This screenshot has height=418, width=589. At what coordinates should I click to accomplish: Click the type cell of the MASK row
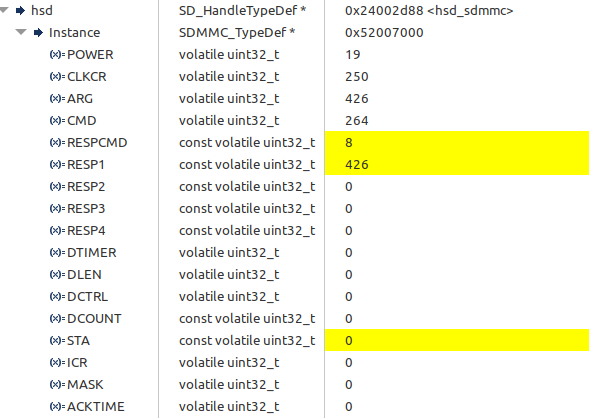pos(229,385)
